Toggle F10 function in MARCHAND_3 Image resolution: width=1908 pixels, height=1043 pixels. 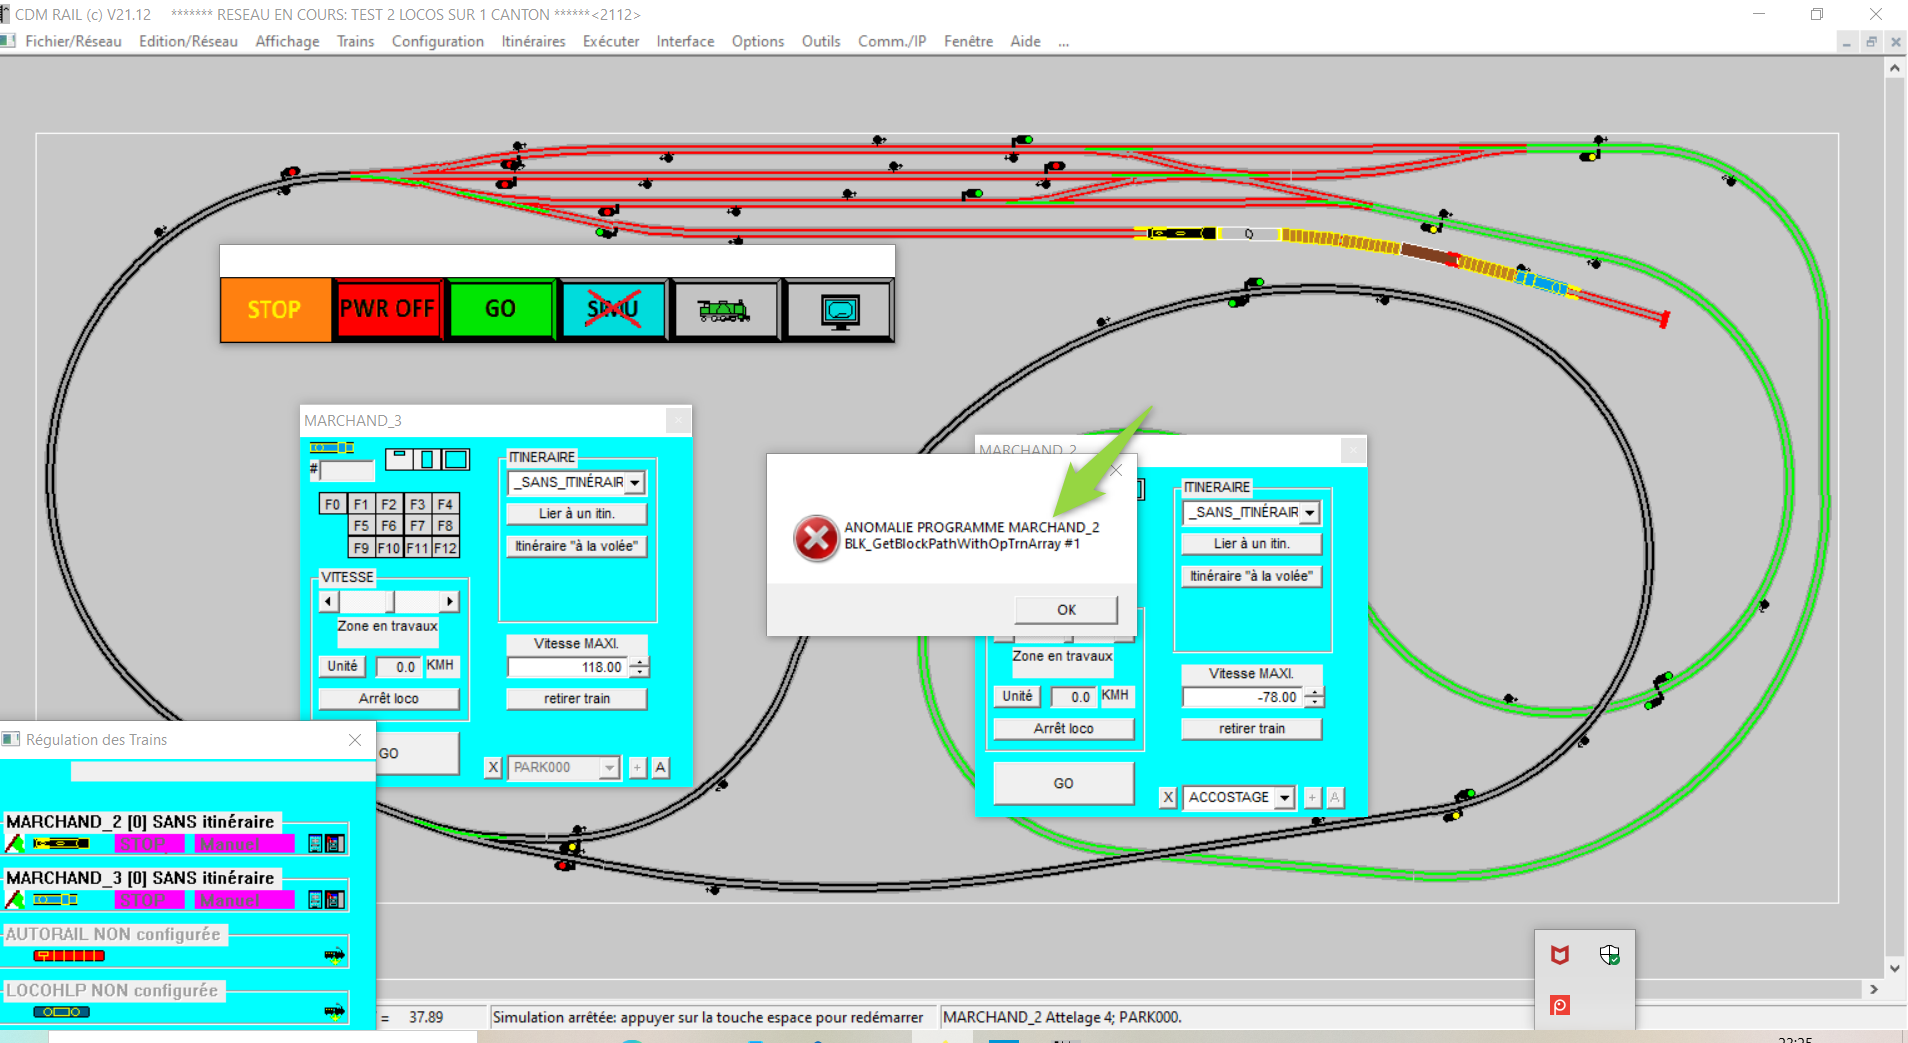coord(389,548)
